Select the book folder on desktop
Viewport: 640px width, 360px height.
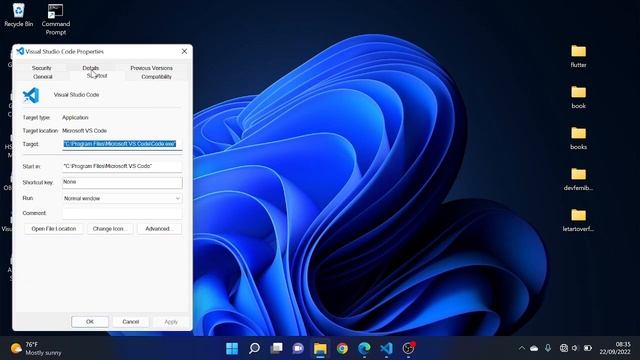(x=578, y=97)
